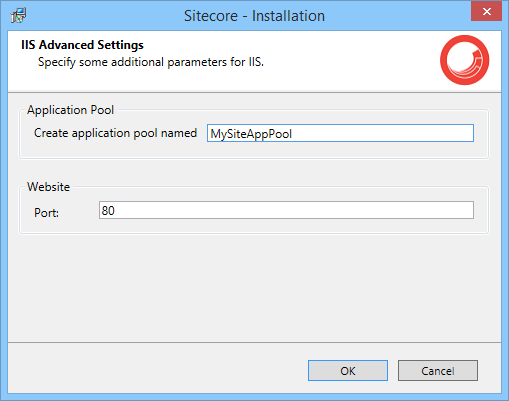Click 'Specify some additional parameters for IIS.' text
The image size is (509, 401).
(x=151, y=62)
